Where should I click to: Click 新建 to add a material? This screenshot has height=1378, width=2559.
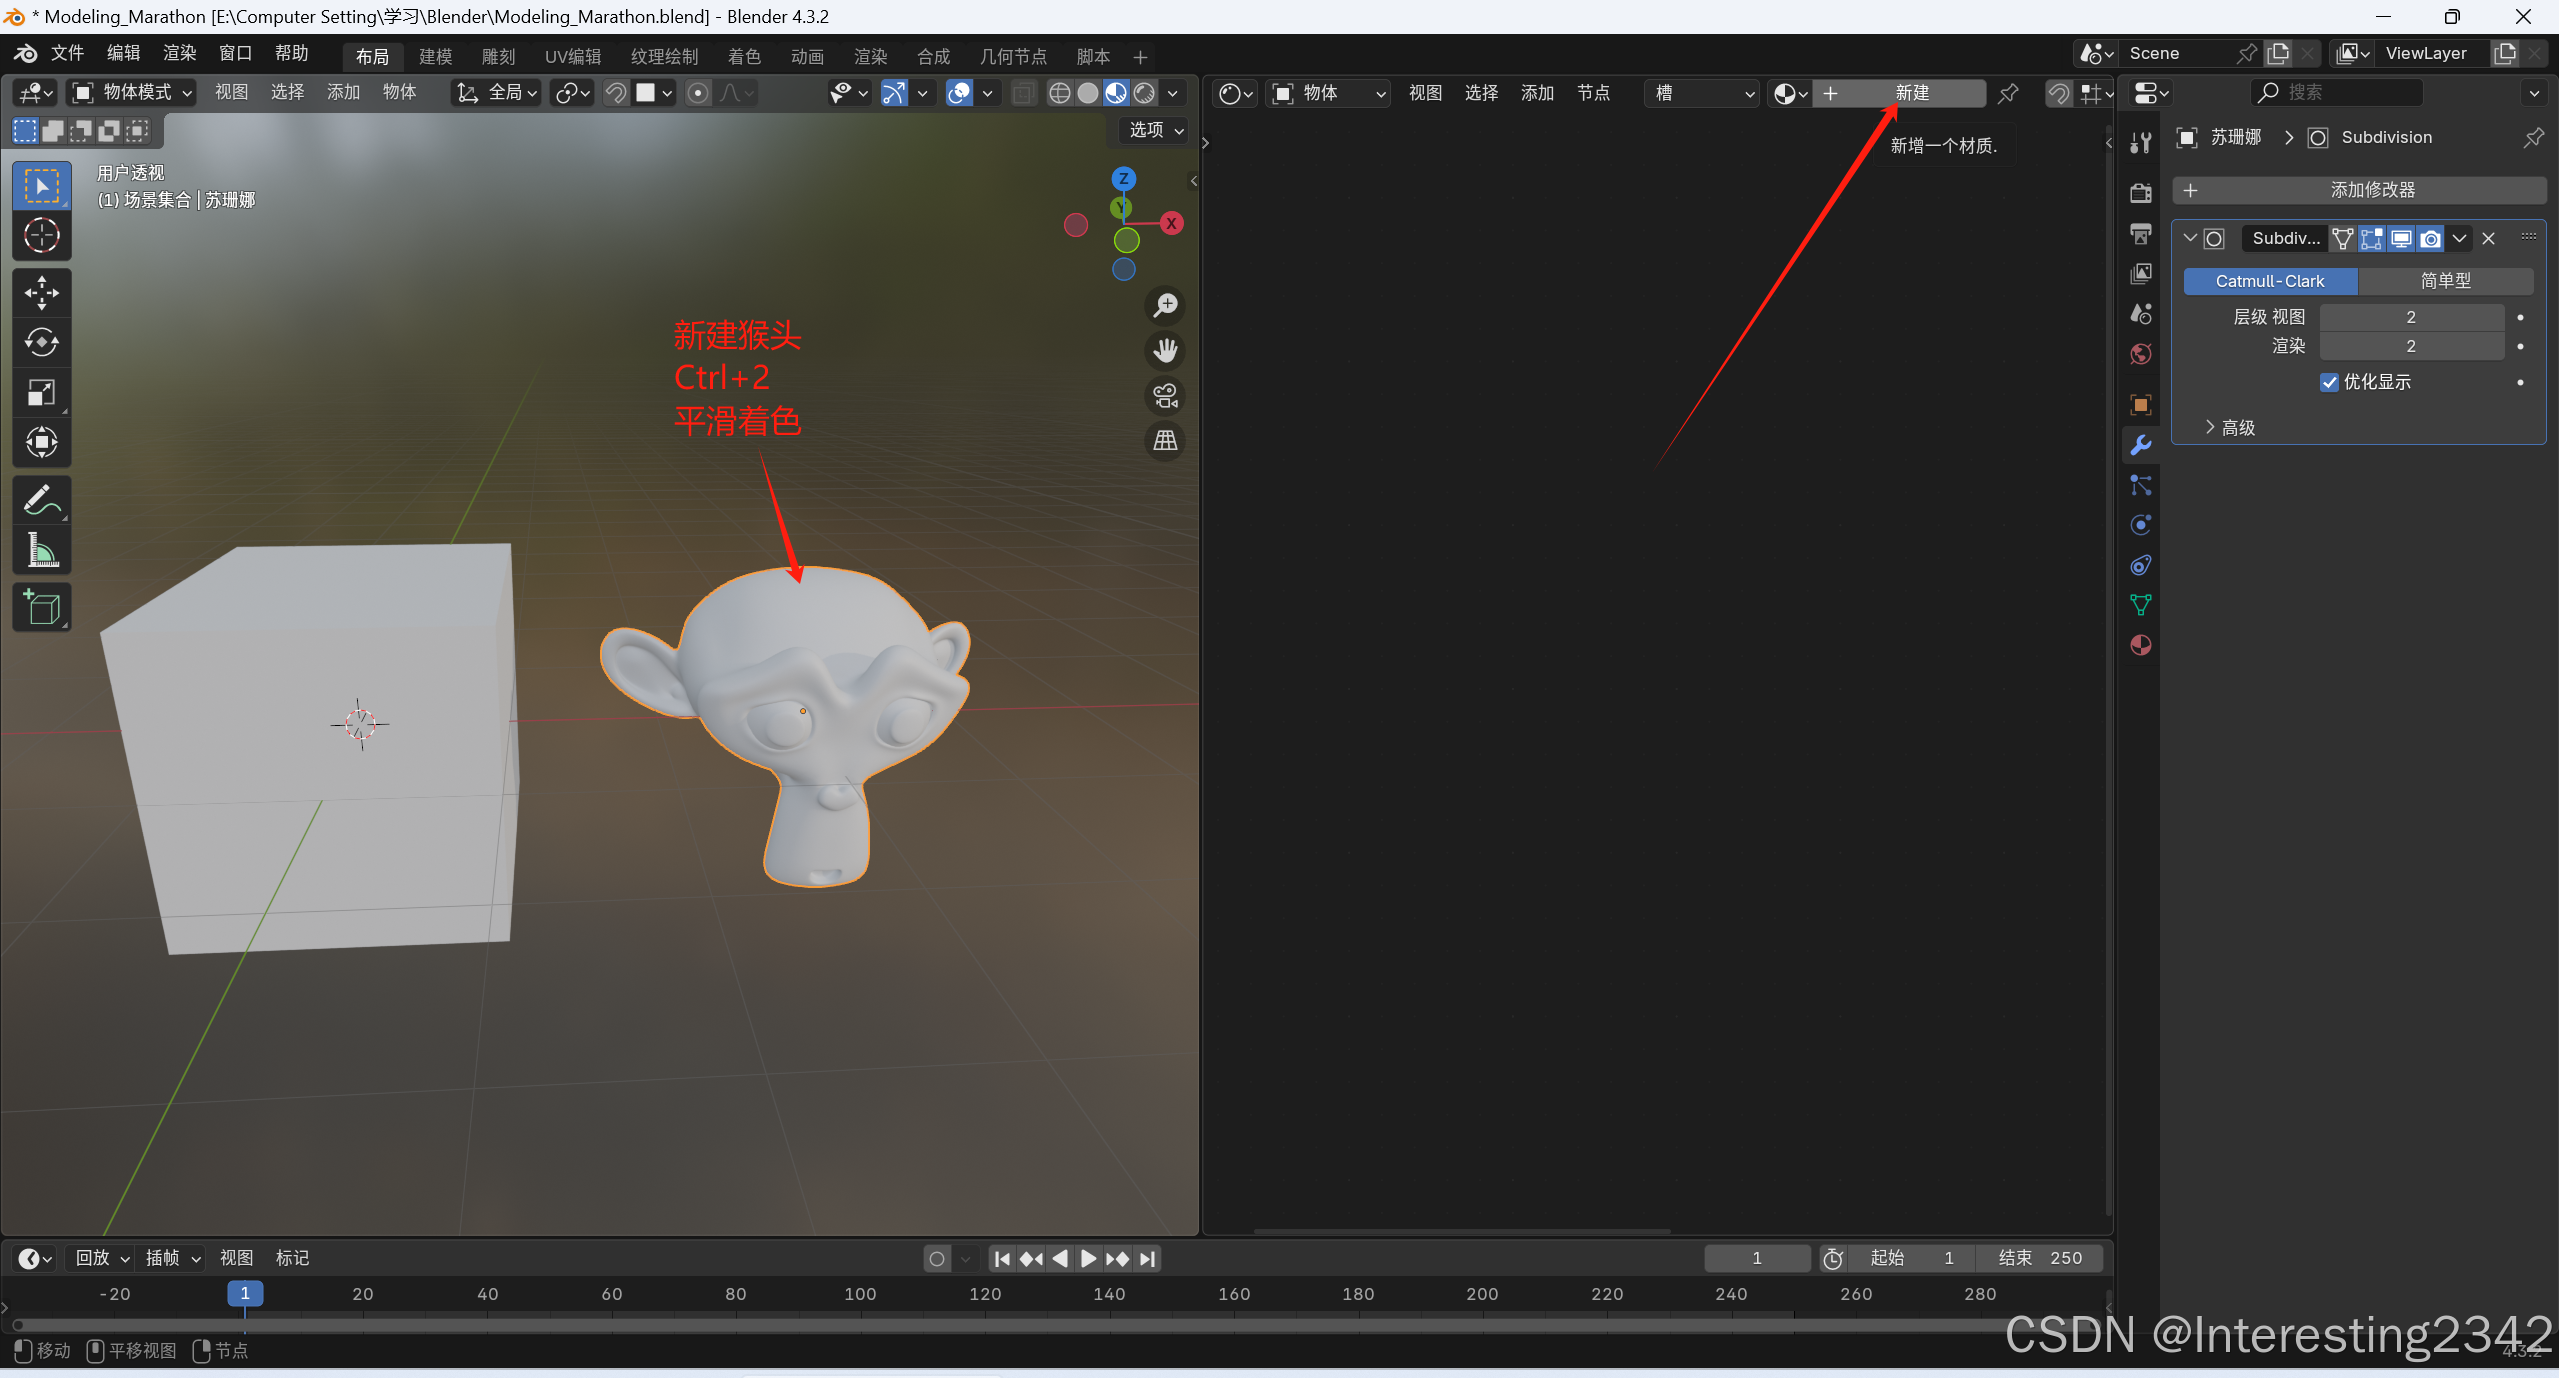(x=1910, y=93)
